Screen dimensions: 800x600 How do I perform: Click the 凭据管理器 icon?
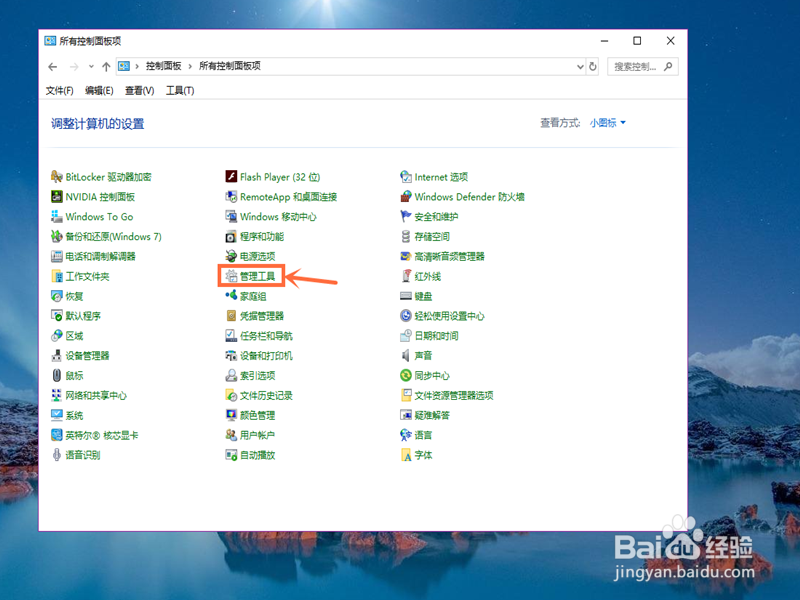pos(231,316)
